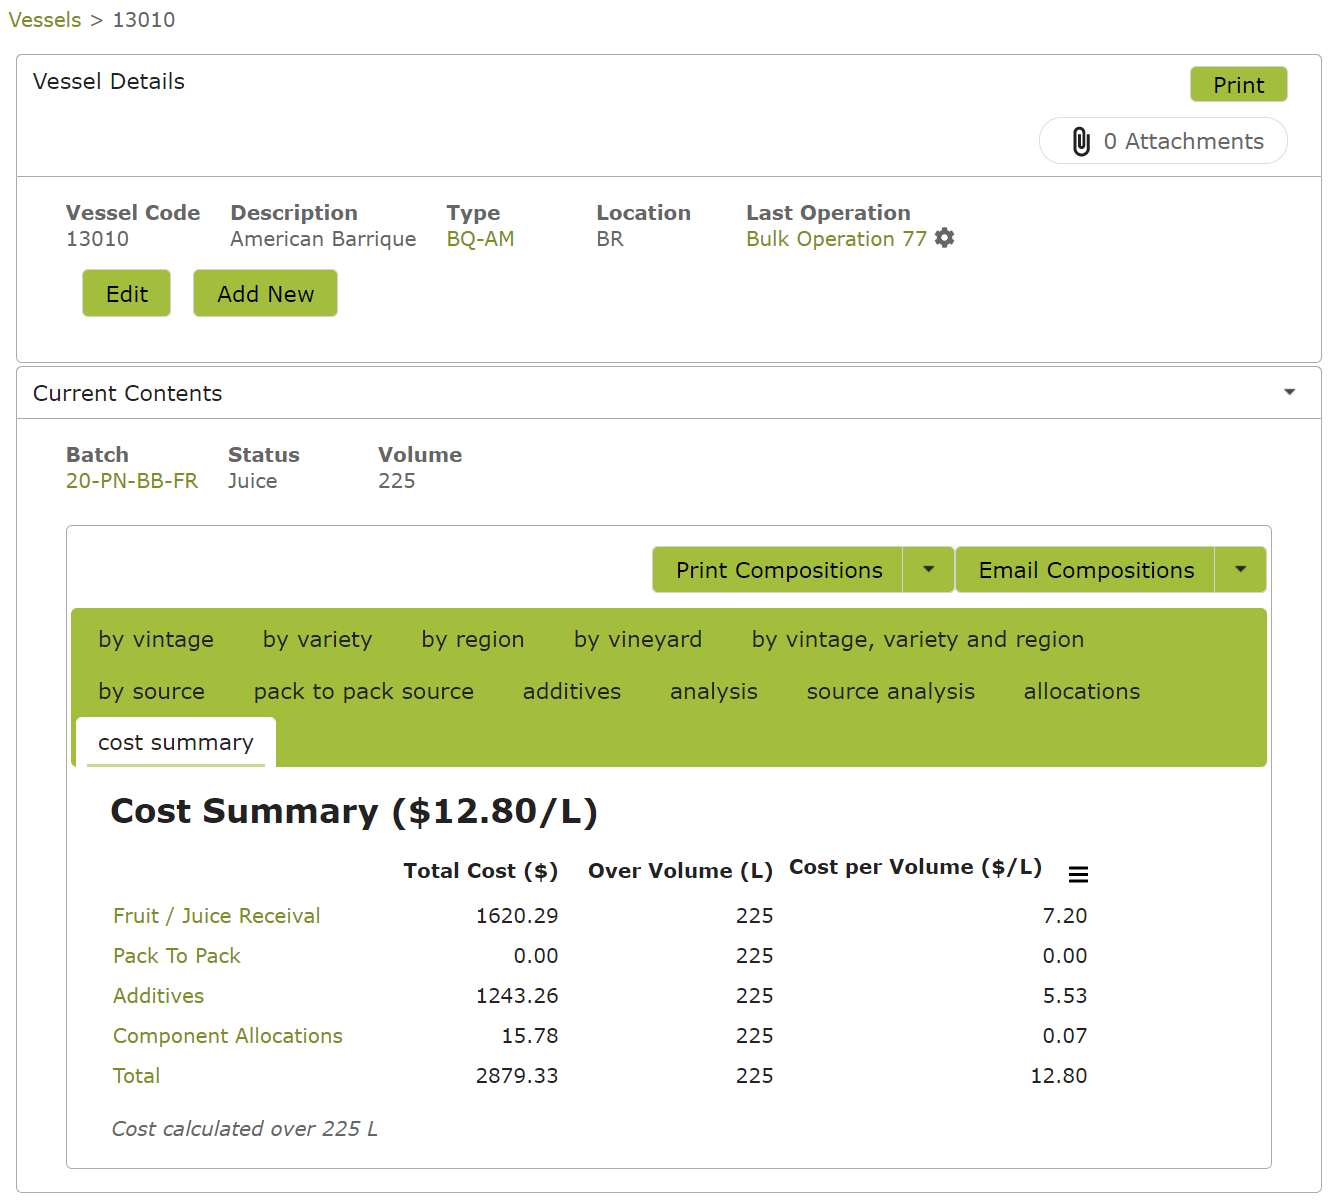The width and height of the screenshot is (1337, 1201).
Task: Open by vintage, variety and region tab
Action: click(x=918, y=639)
